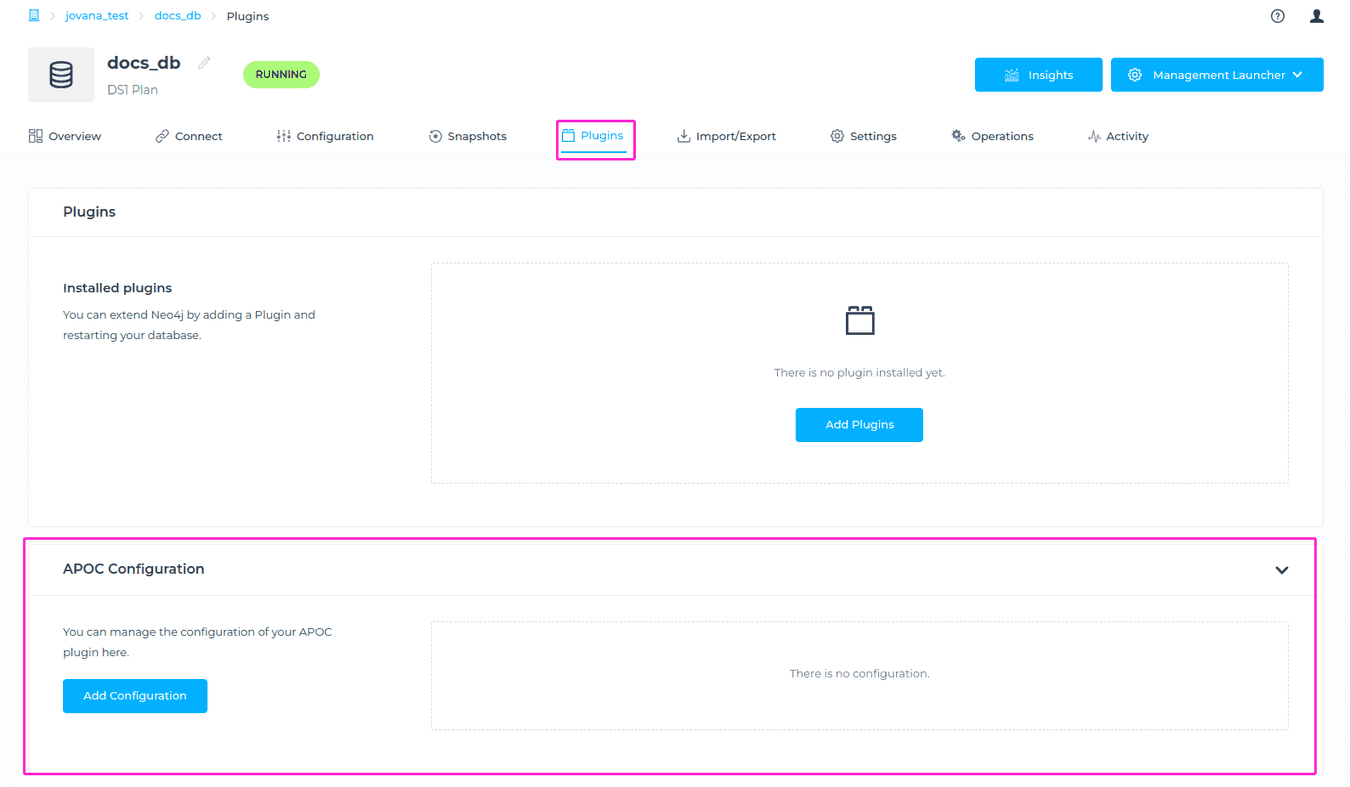1350x787 pixels.
Task: Open Insights with the chart button
Action: pyautogui.click(x=1038, y=75)
